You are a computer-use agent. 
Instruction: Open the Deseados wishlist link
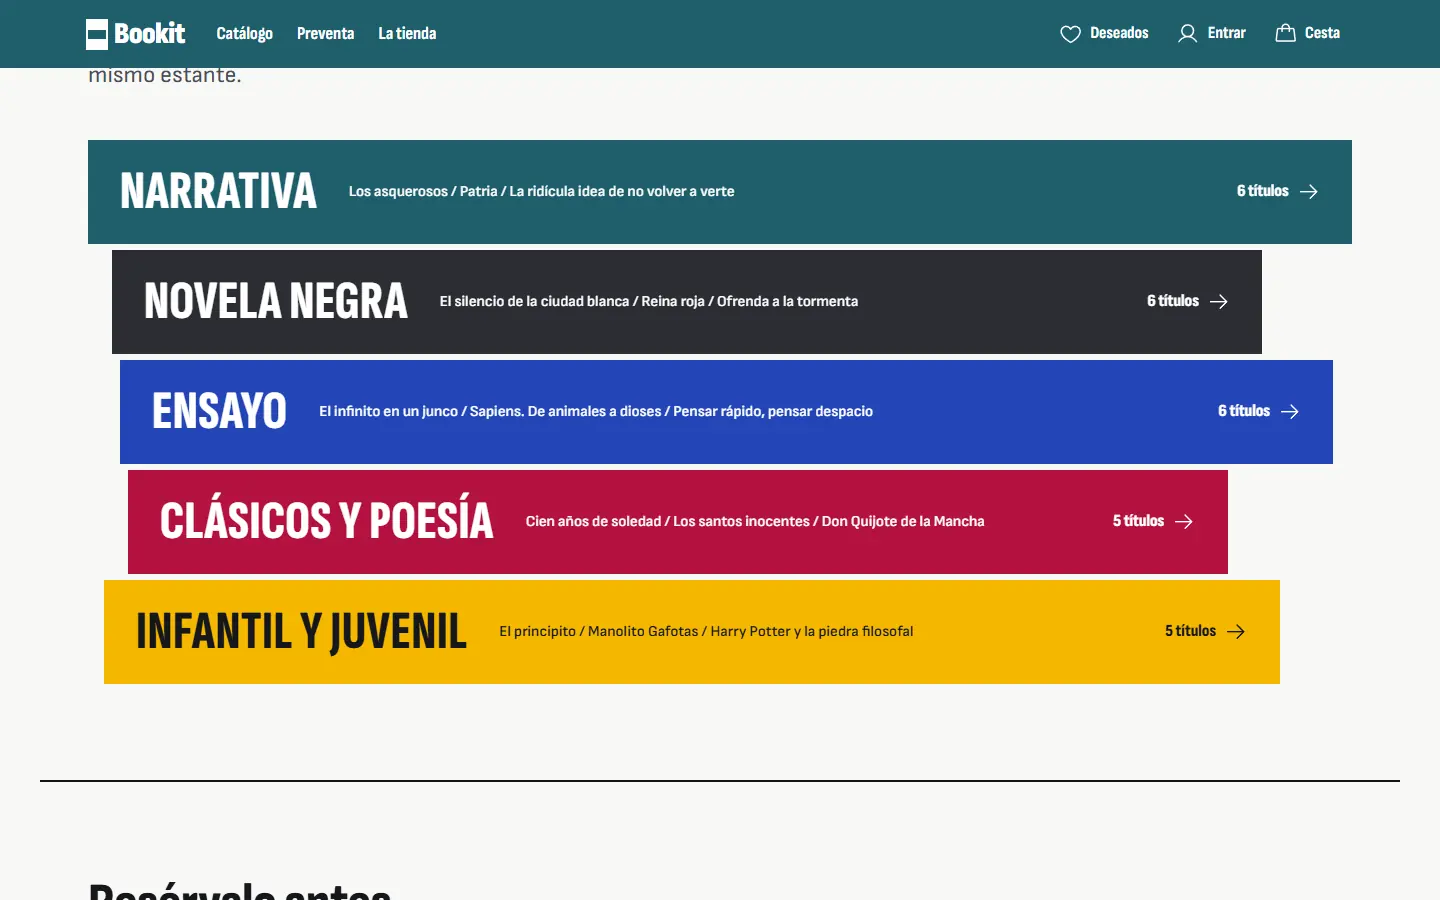[x=1104, y=34]
